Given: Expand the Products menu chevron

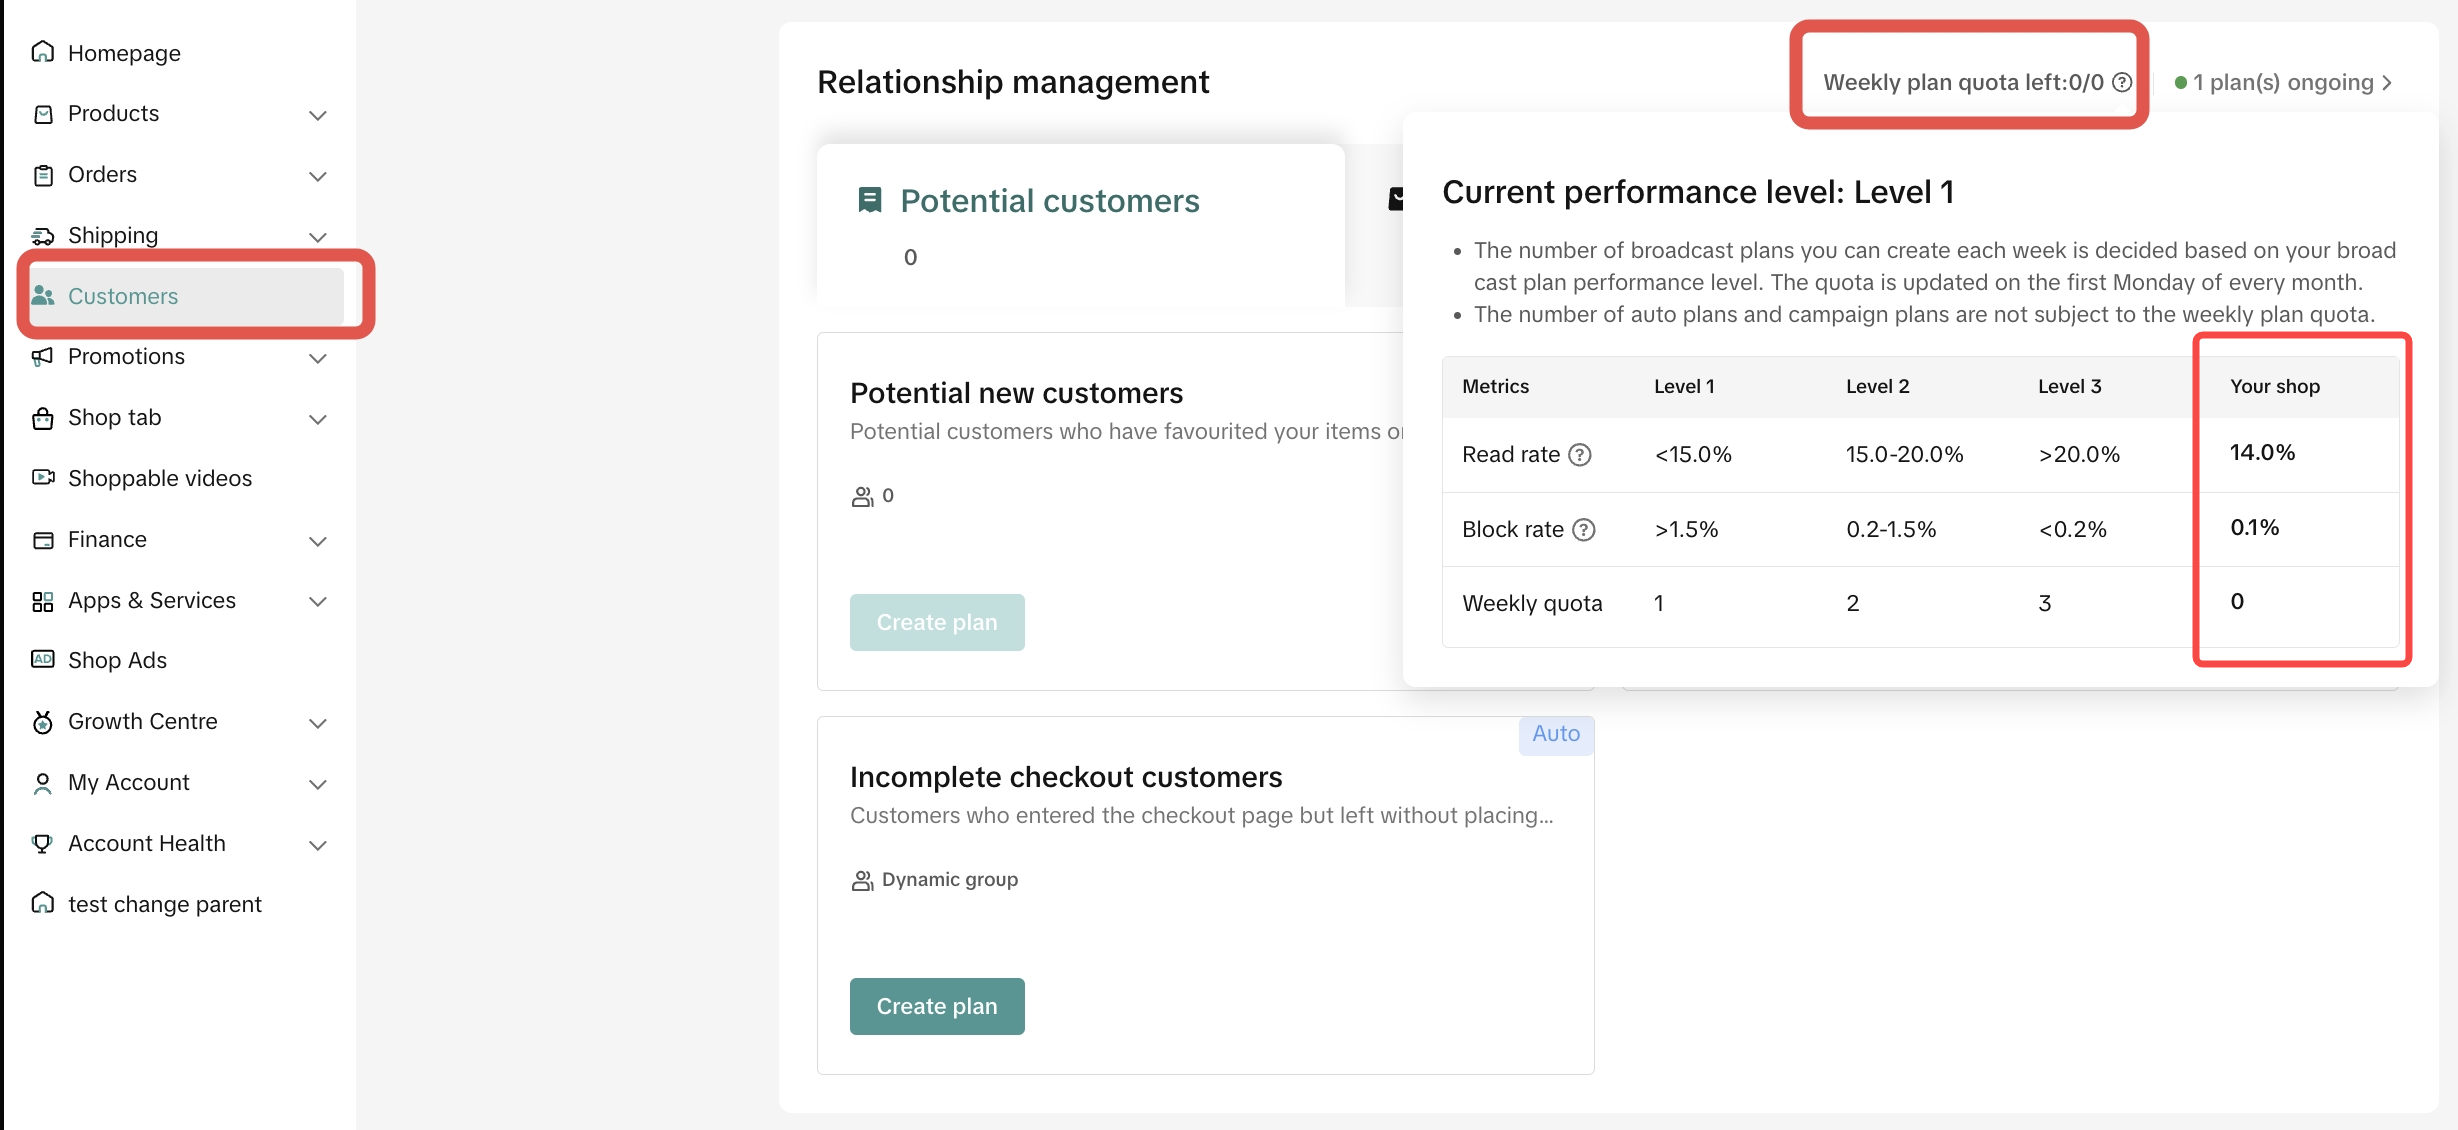Looking at the screenshot, I should 318,115.
